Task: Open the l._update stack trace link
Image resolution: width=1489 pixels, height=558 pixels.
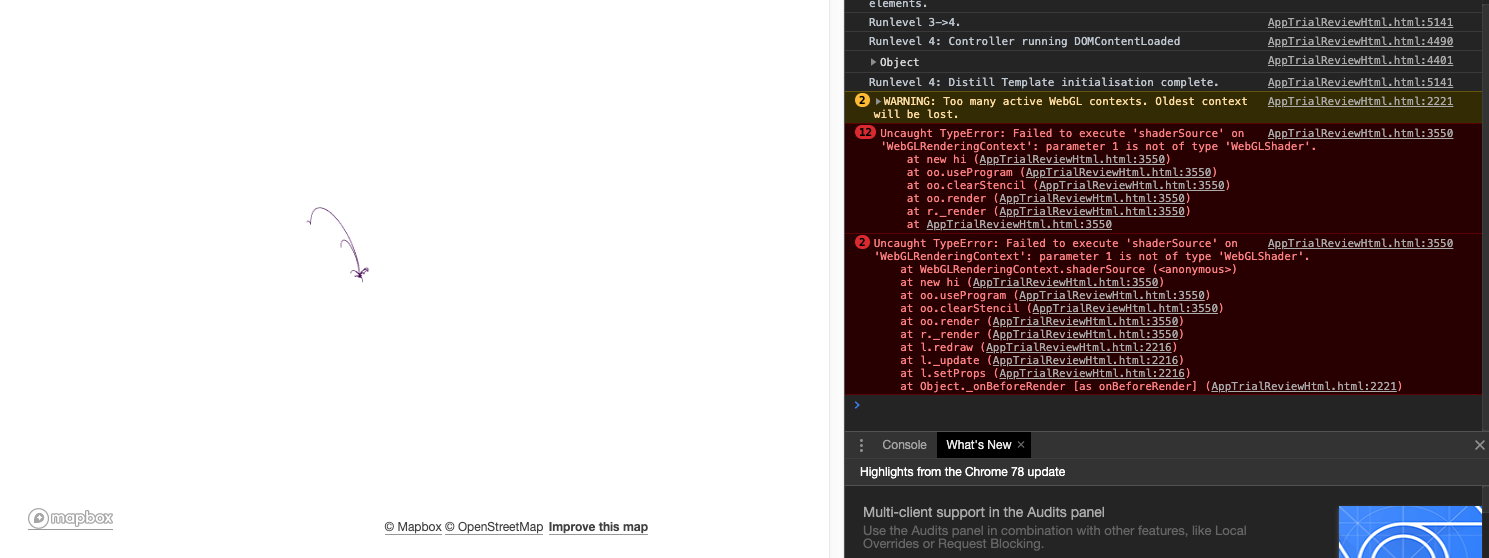Action: click(1085, 360)
